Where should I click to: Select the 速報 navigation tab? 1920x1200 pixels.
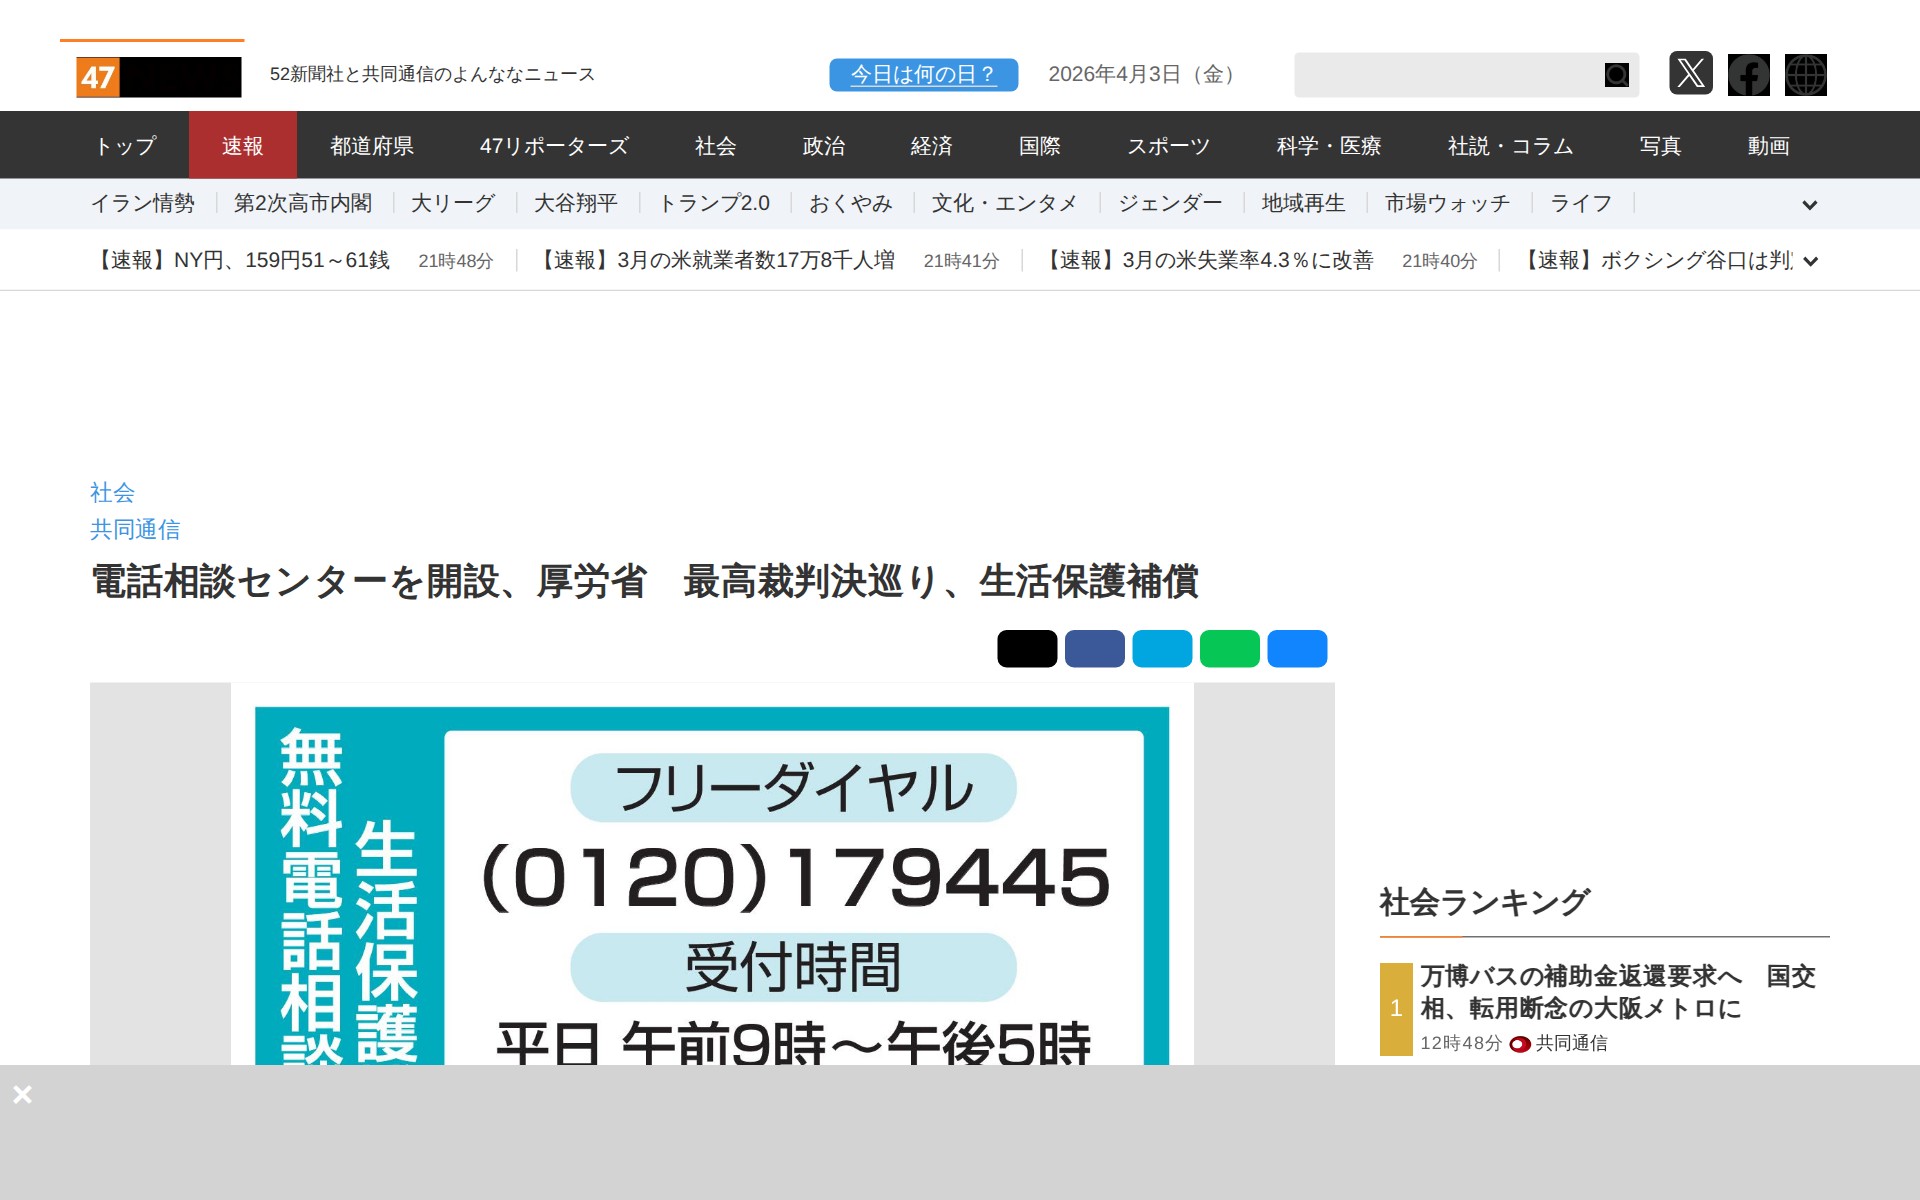[x=242, y=146]
